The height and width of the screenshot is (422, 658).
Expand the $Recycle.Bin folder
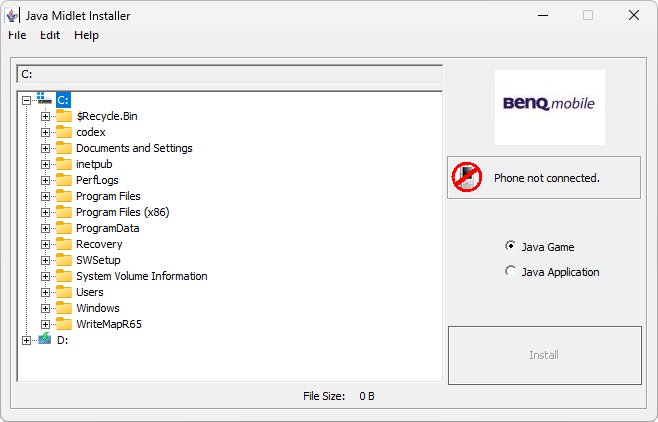[x=45, y=116]
